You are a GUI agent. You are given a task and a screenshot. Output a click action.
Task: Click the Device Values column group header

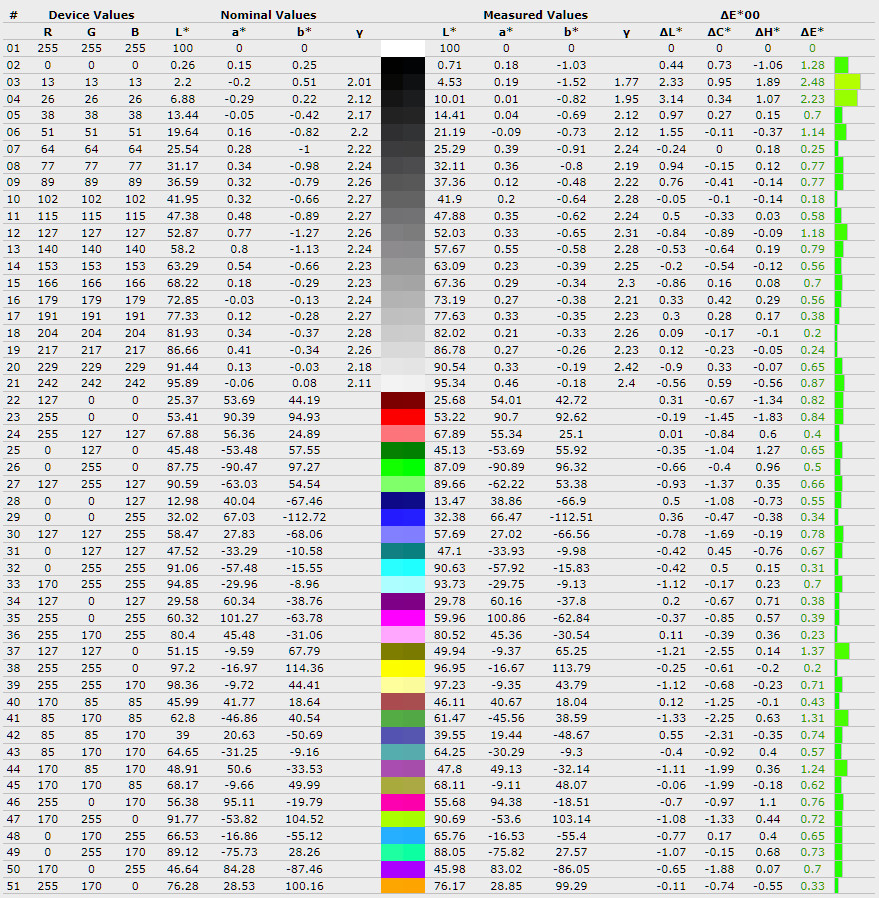pyautogui.click(x=91, y=15)
